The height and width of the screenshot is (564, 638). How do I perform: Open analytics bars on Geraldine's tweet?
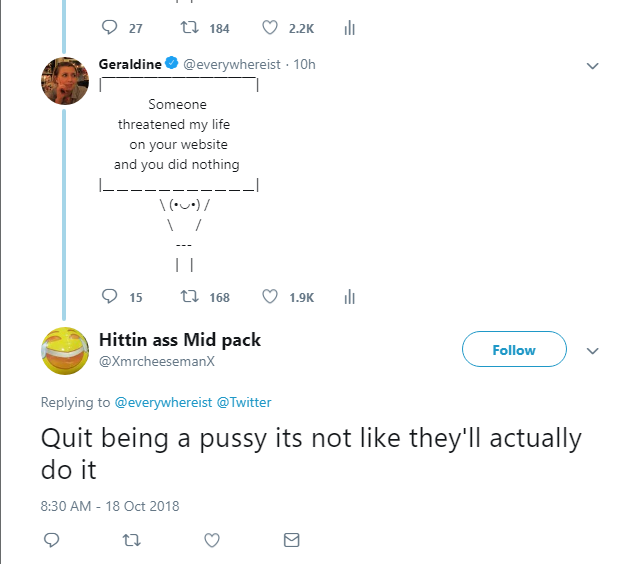click(350, 297)
